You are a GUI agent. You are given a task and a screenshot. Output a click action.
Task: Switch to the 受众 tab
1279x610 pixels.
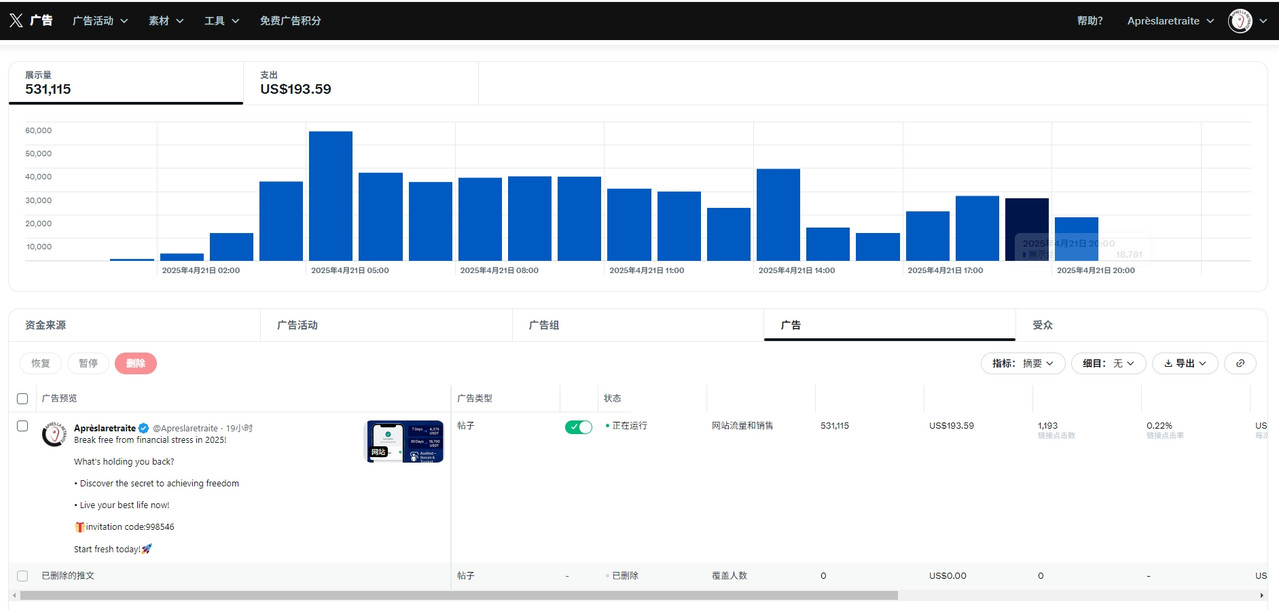[1142, 325]
